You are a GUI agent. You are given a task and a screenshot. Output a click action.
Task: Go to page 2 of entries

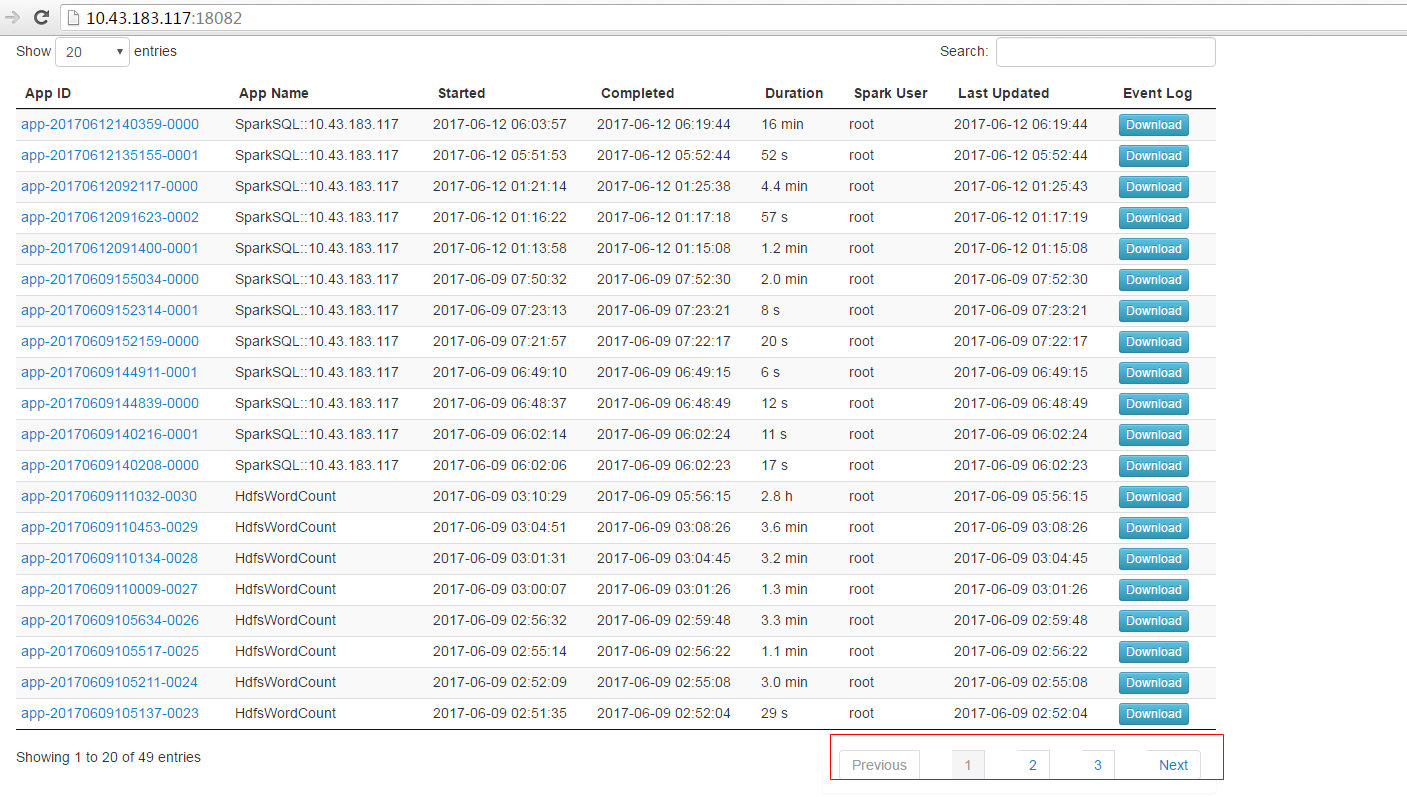(1033, 765)
